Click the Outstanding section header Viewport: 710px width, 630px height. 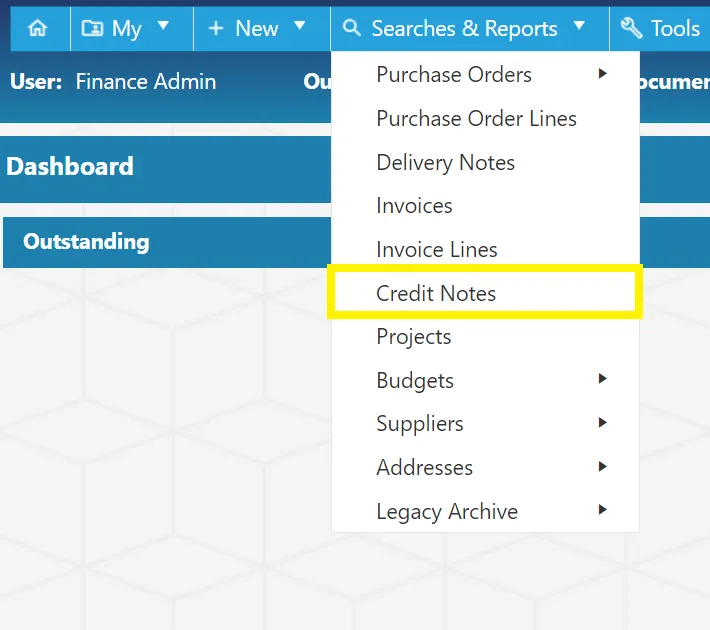point(86,241)
